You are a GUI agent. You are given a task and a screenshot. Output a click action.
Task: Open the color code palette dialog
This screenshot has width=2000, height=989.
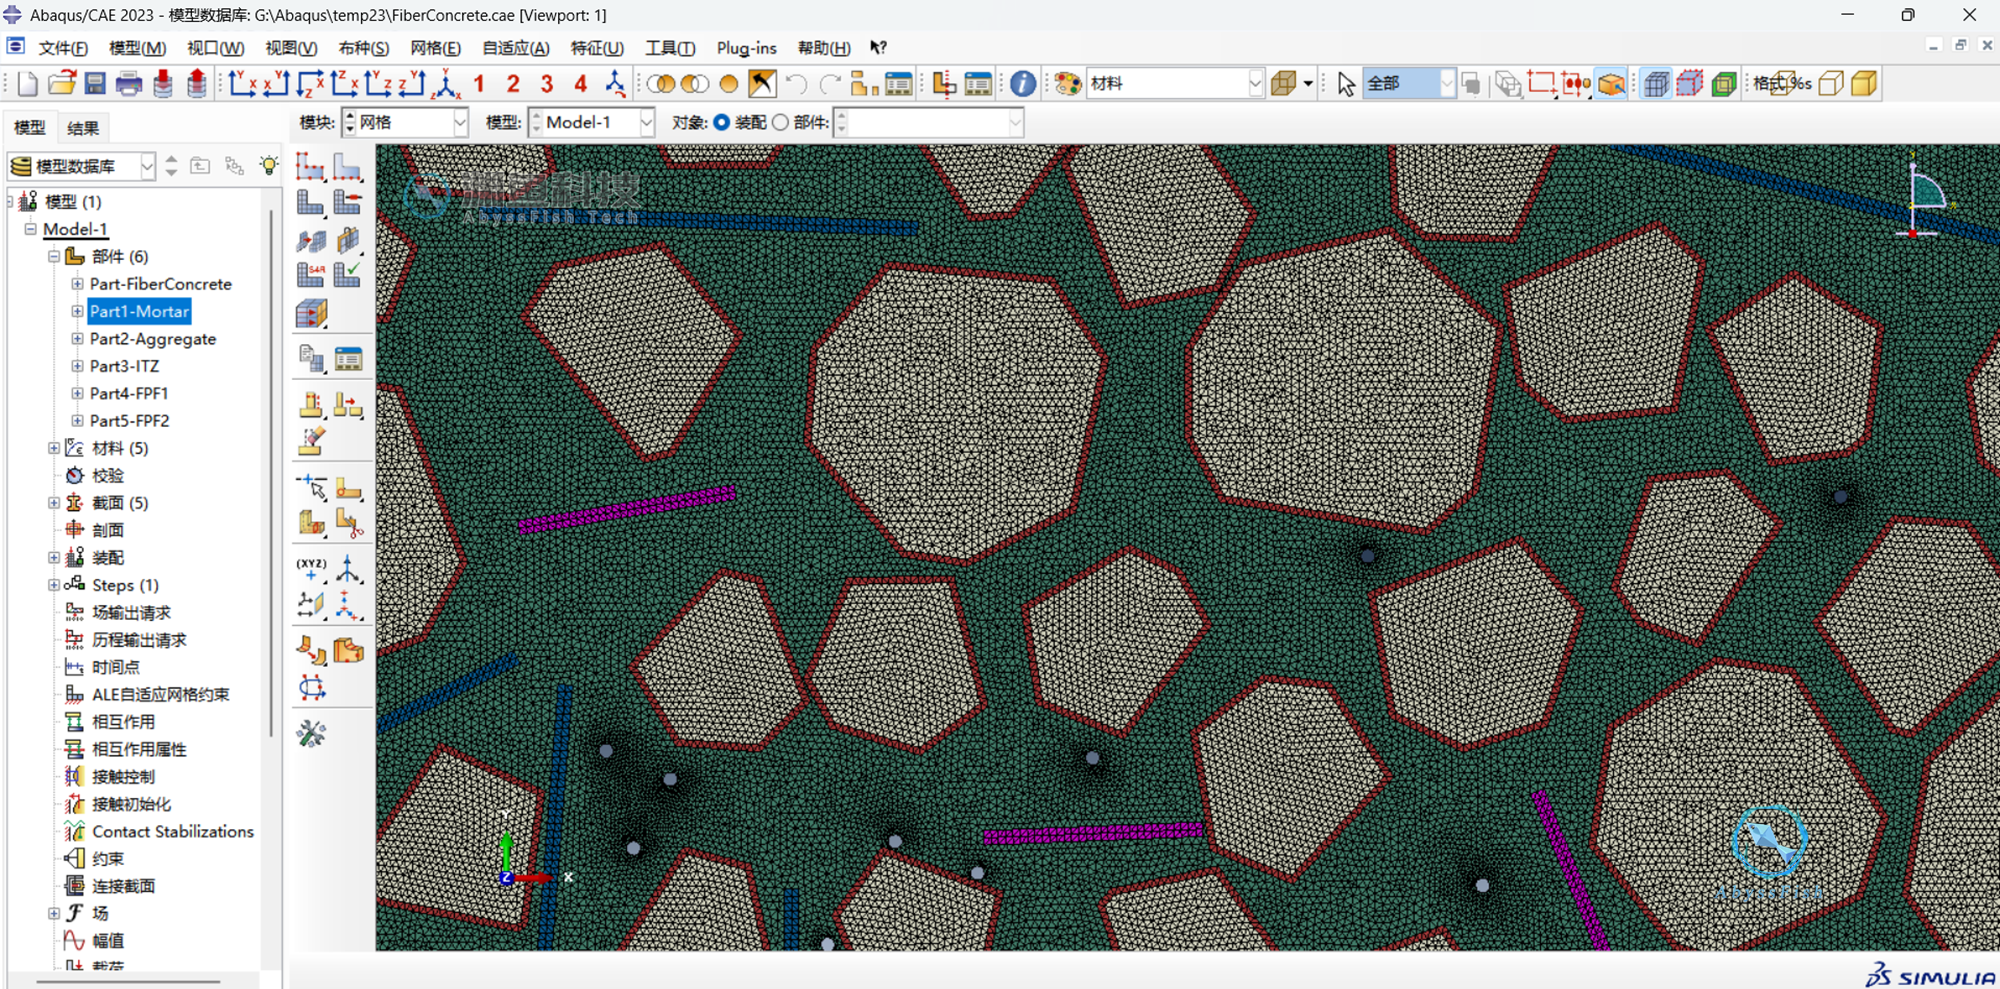pyautogui.click(x=1068, y=84)
